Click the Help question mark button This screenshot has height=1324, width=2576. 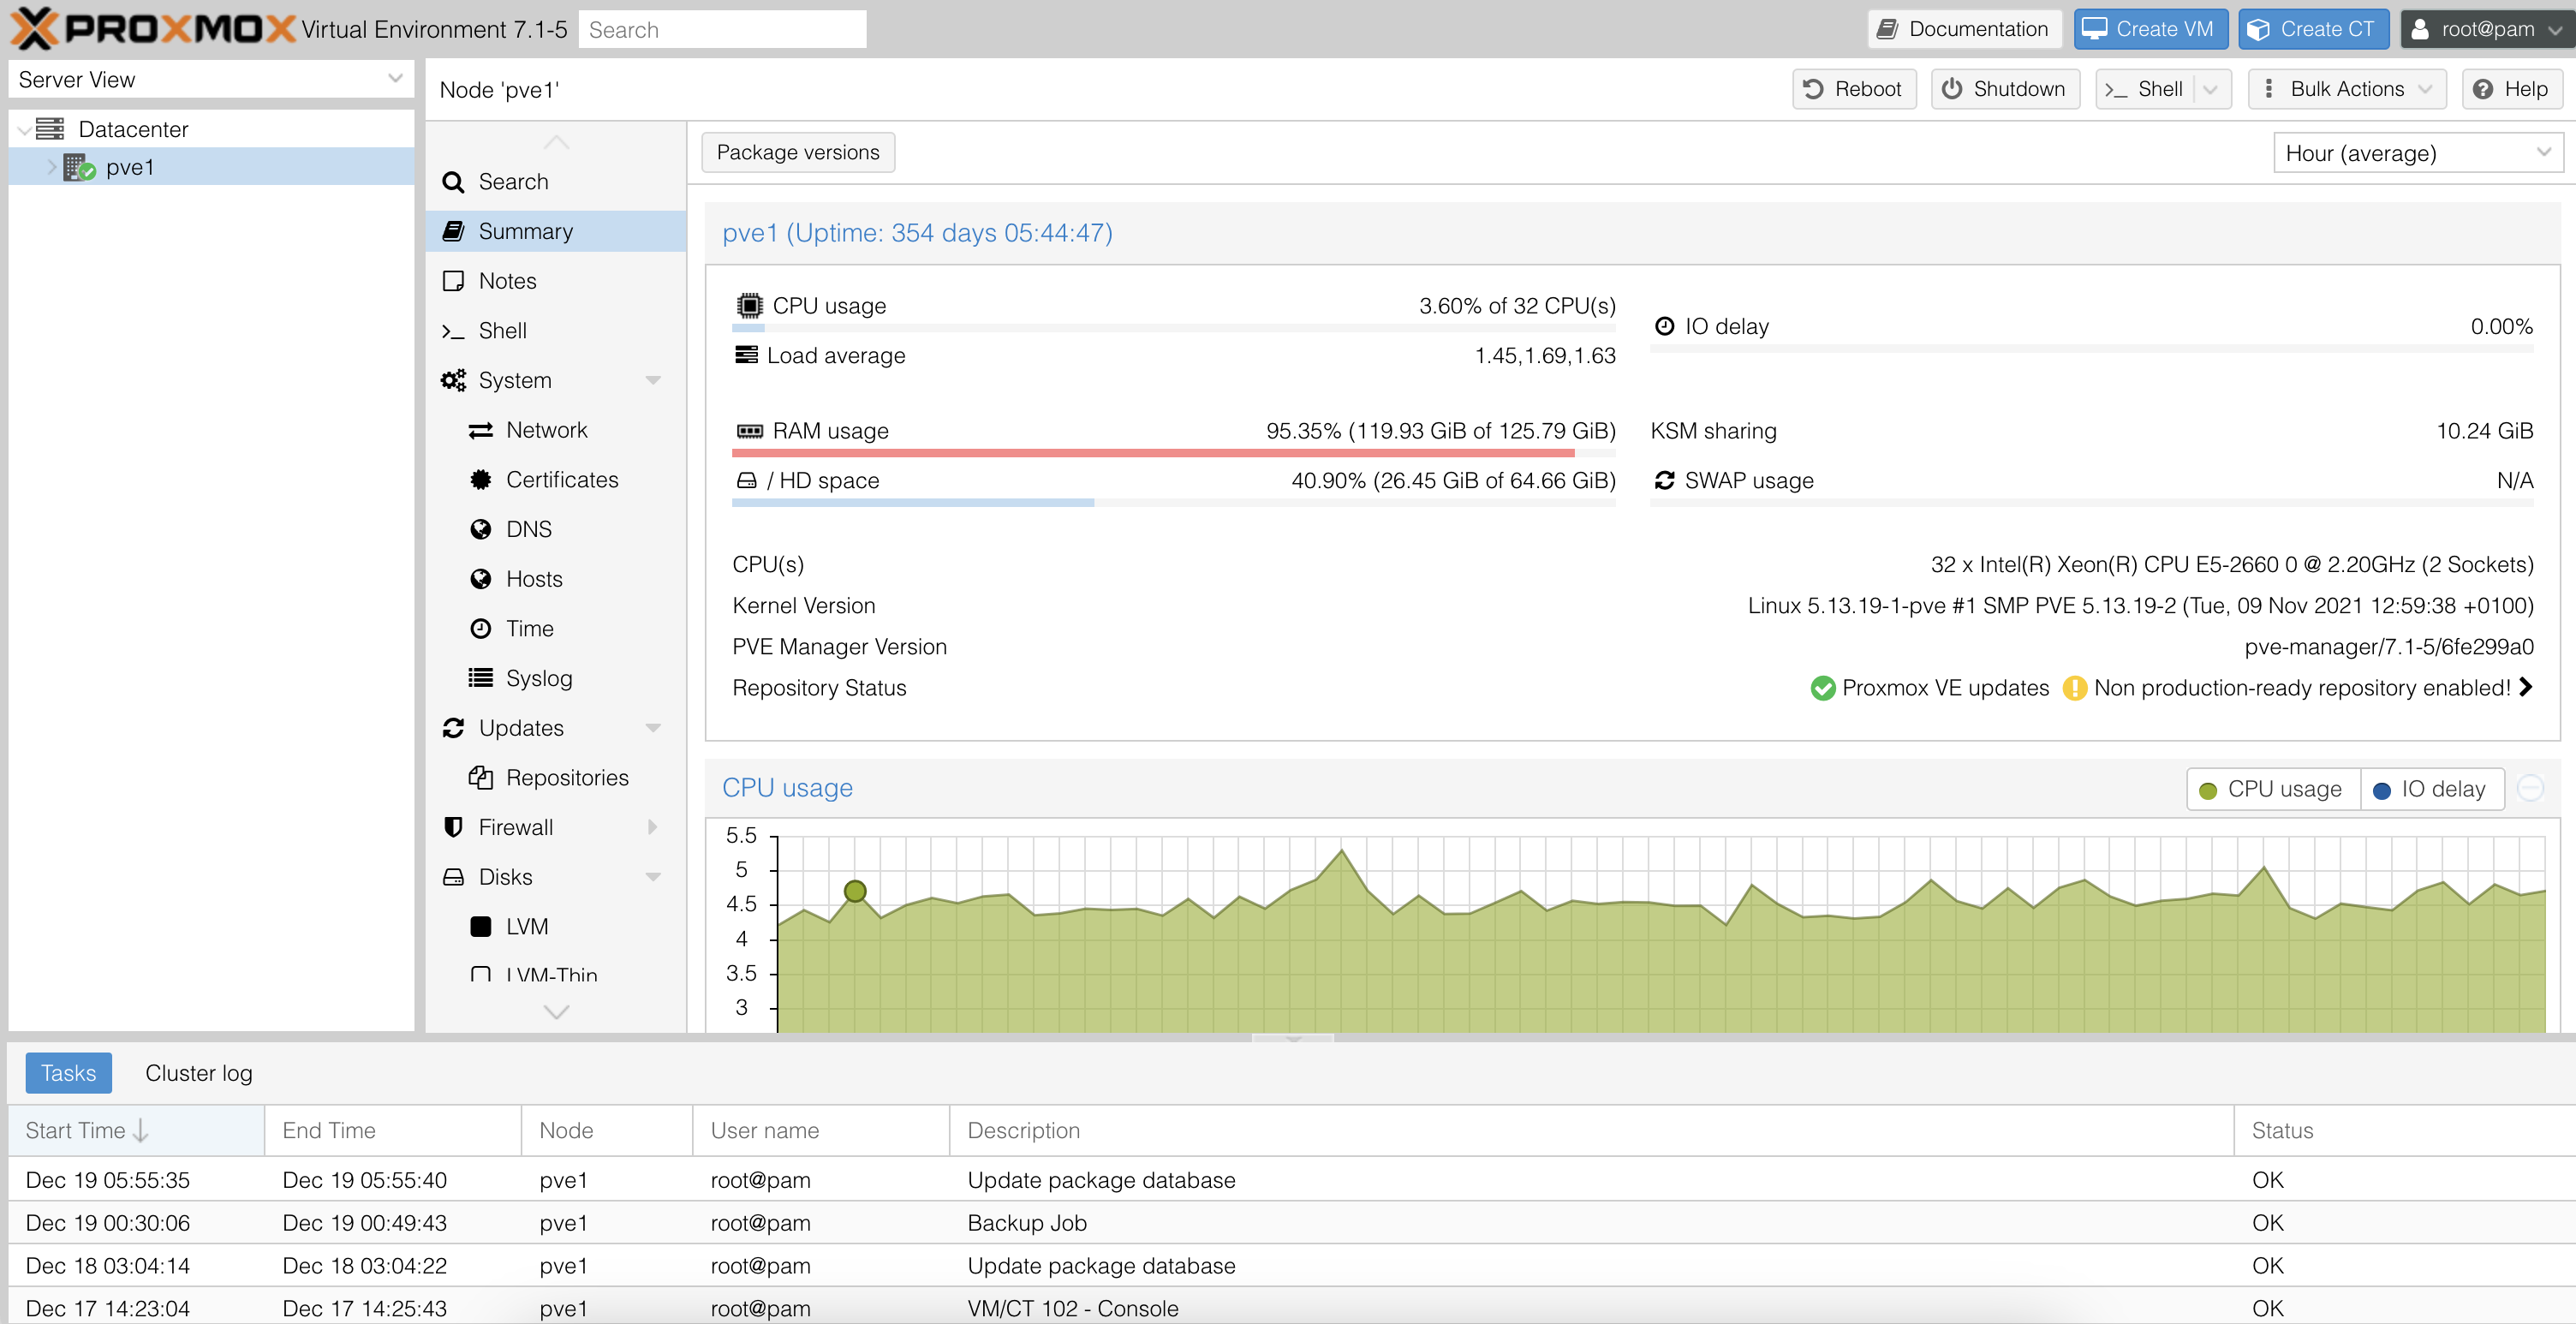tap(2511, 89)
